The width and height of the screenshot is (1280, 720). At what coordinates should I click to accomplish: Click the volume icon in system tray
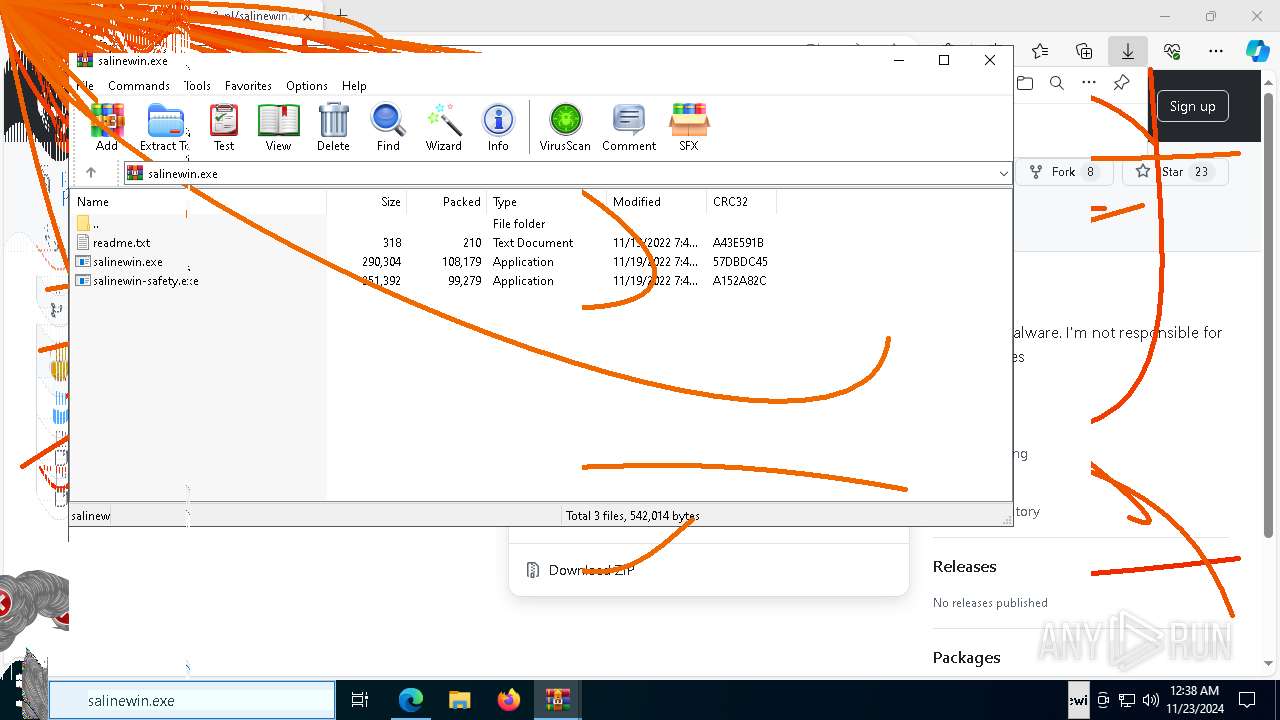pyautogui.click(x=1151, y=700)
